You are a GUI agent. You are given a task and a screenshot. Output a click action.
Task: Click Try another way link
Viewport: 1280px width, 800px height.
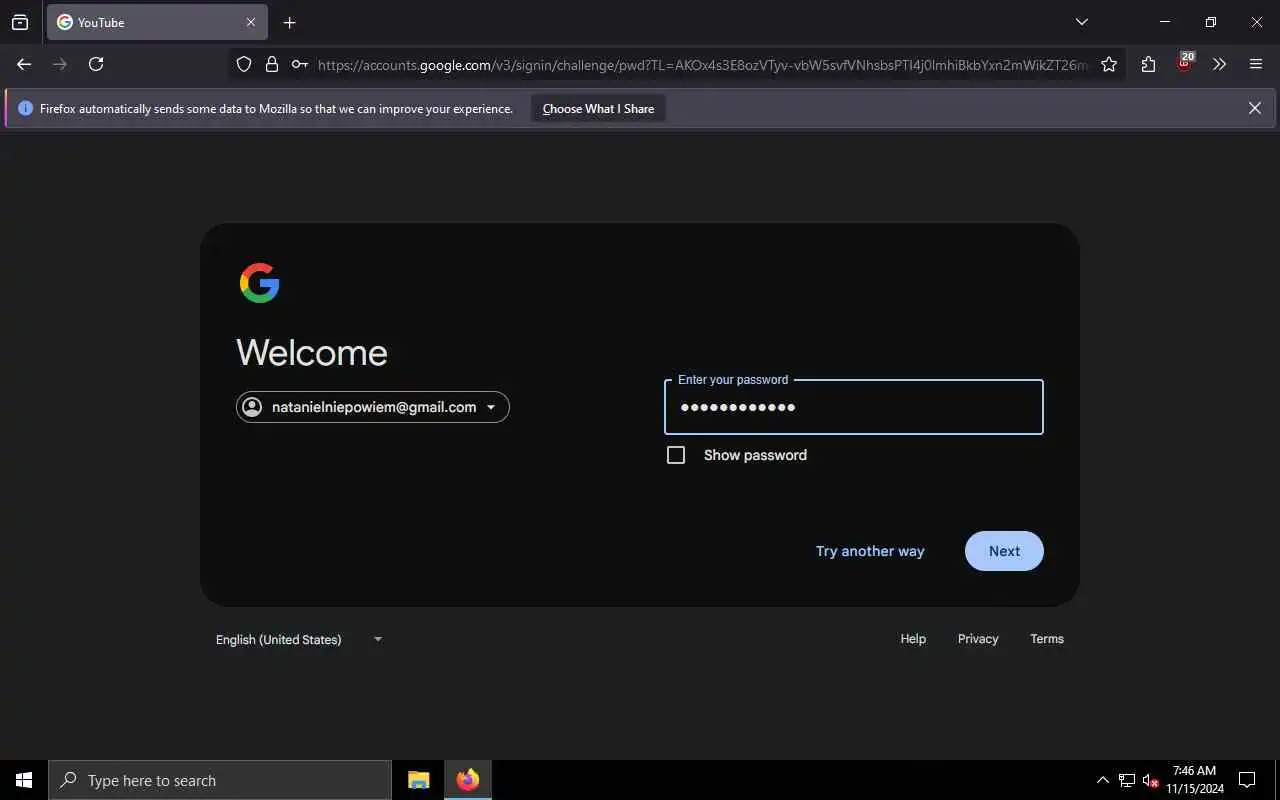870,551
